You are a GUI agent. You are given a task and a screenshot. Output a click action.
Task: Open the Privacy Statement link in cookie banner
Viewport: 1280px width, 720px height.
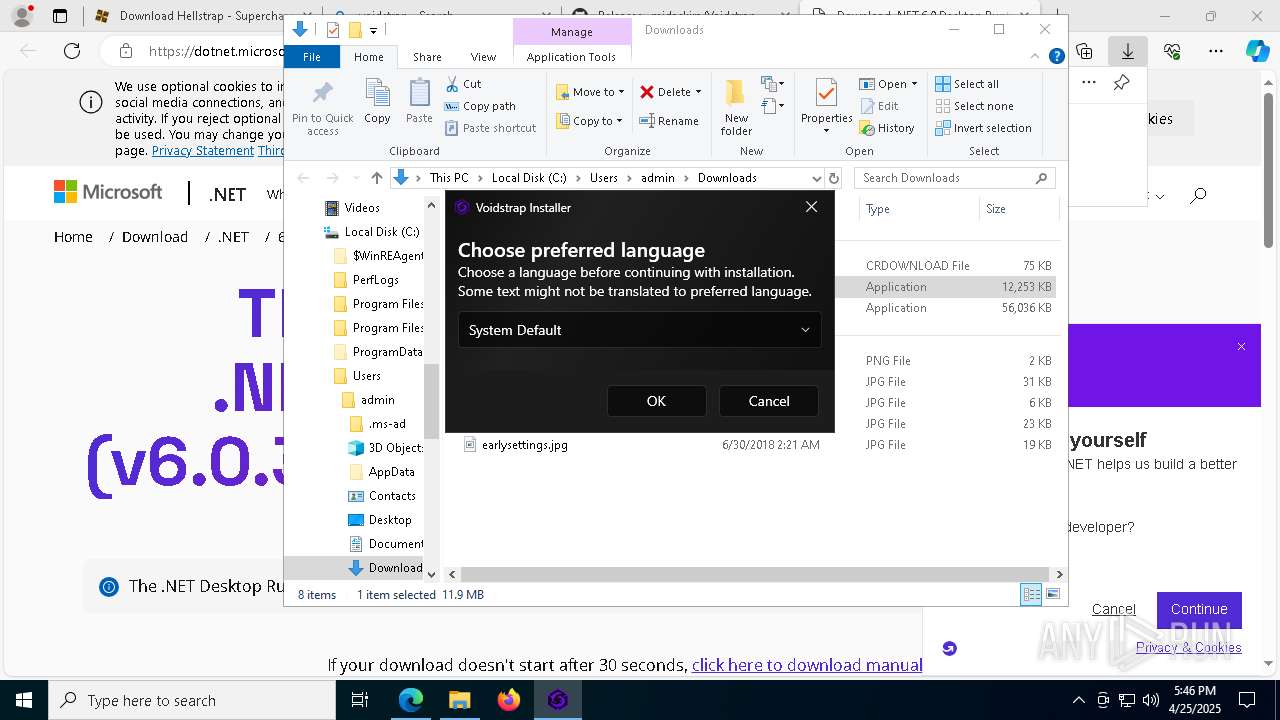click(x=203, y=151)
